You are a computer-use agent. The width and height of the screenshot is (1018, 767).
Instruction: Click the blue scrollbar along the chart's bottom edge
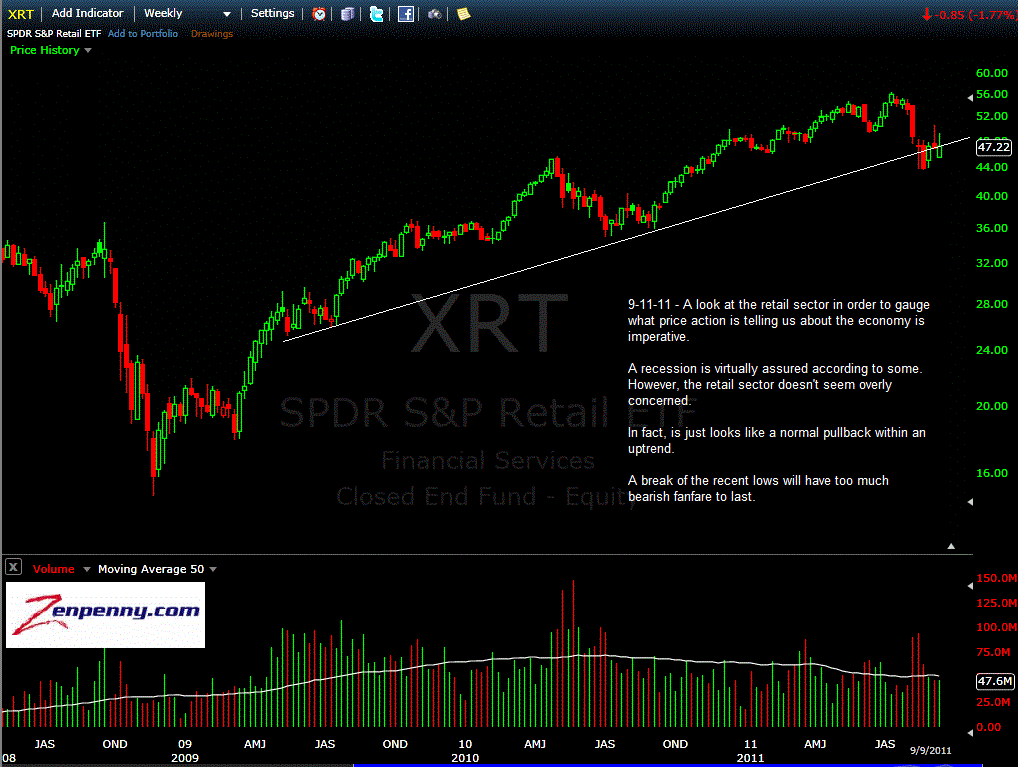click(x=667, y=766)
